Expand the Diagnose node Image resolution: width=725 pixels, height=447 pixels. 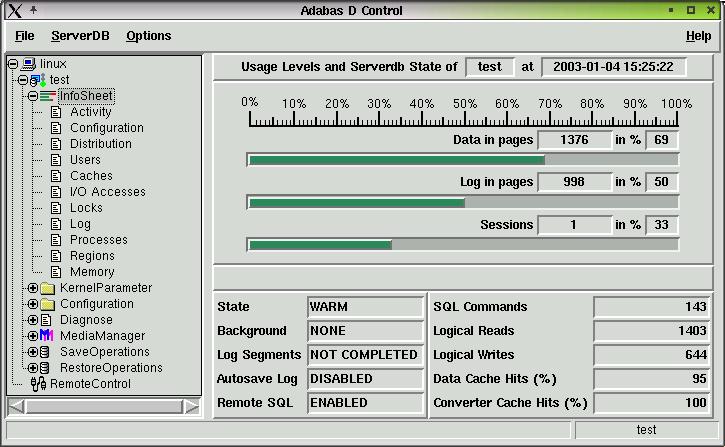[32, 319]
